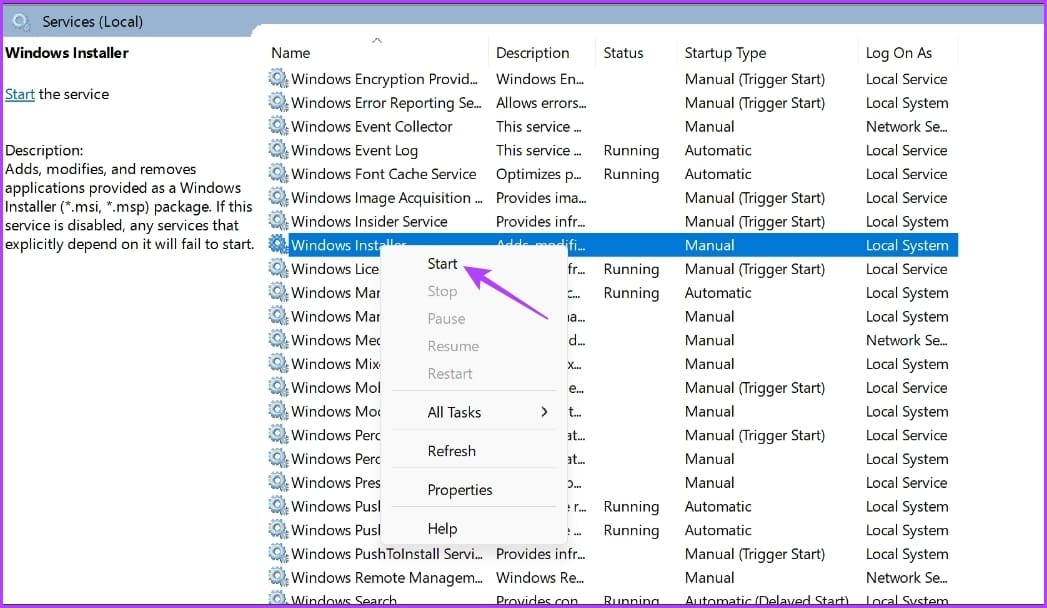The height and width of the screenshot is (608, 1047).
Task: Choose Start in the context menu
Action: [442, 264]
